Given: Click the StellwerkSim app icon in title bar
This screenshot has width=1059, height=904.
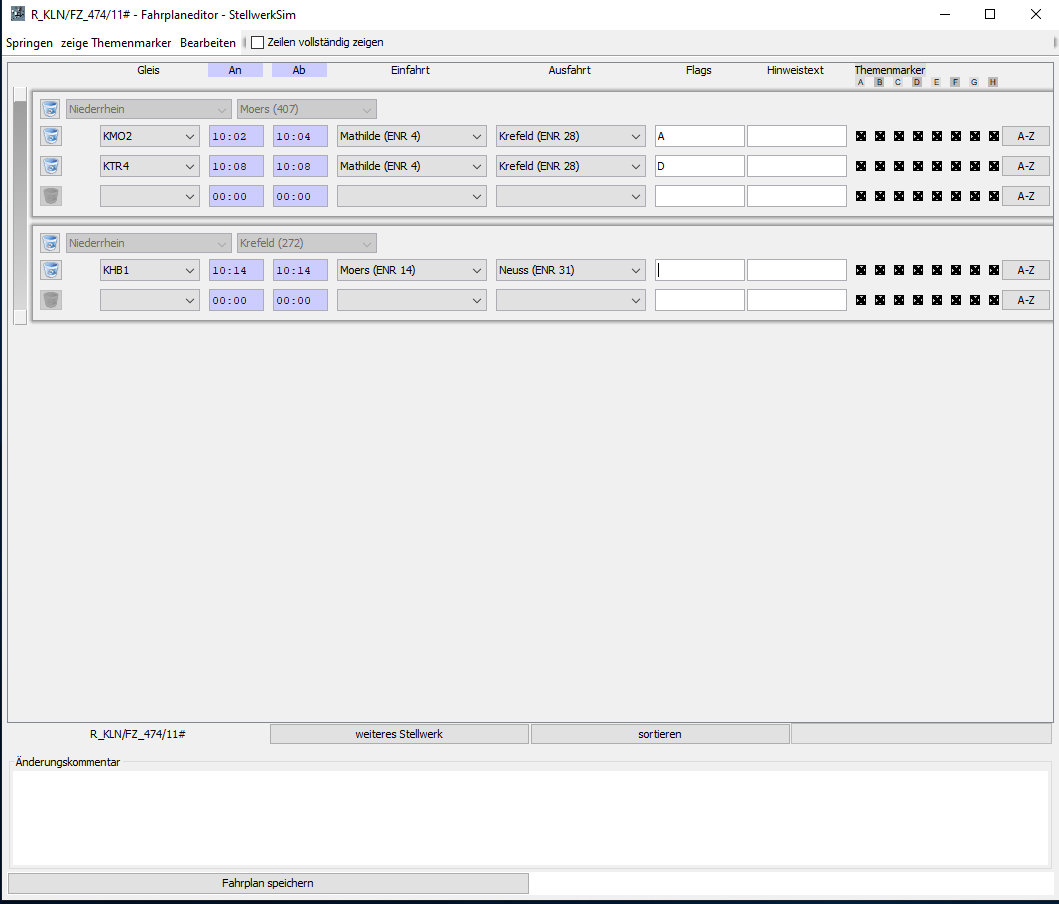Looking at the screenshot, I should click(x=17, y=14).
